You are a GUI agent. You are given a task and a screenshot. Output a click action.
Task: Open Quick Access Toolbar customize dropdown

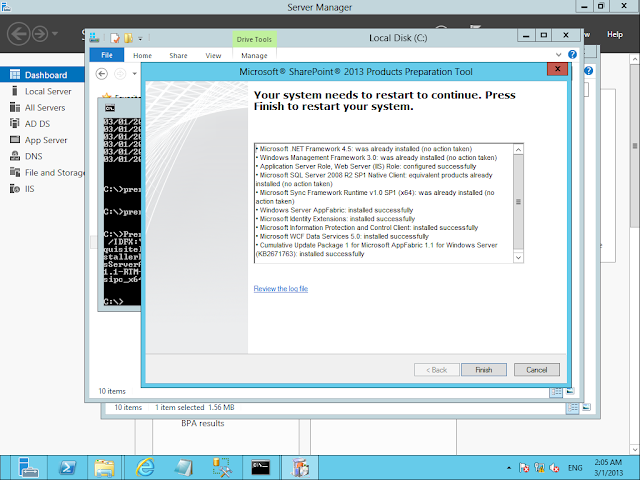[140, 39]
